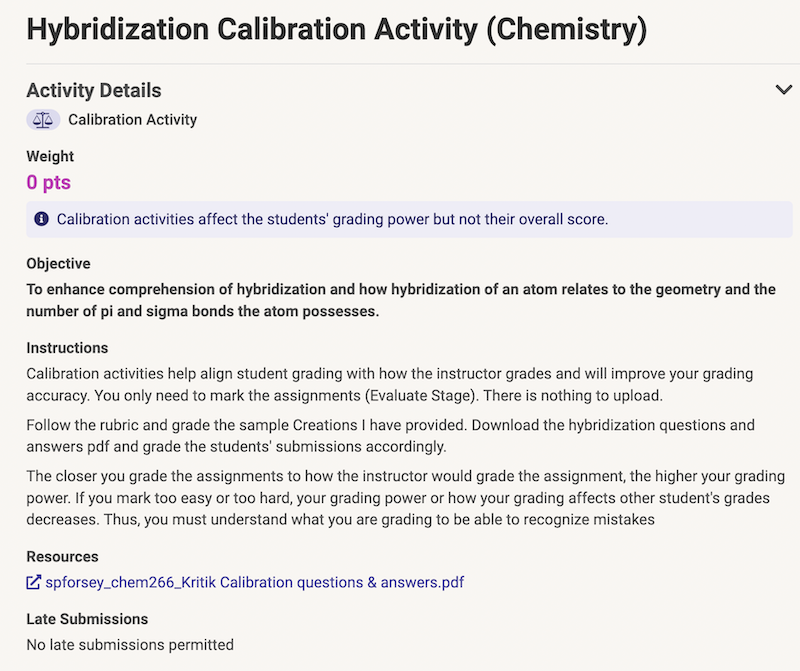The height and width of the screenshot is (671, 800).
Task: Click the Activity Details heading
Action: tap(94, 90)
